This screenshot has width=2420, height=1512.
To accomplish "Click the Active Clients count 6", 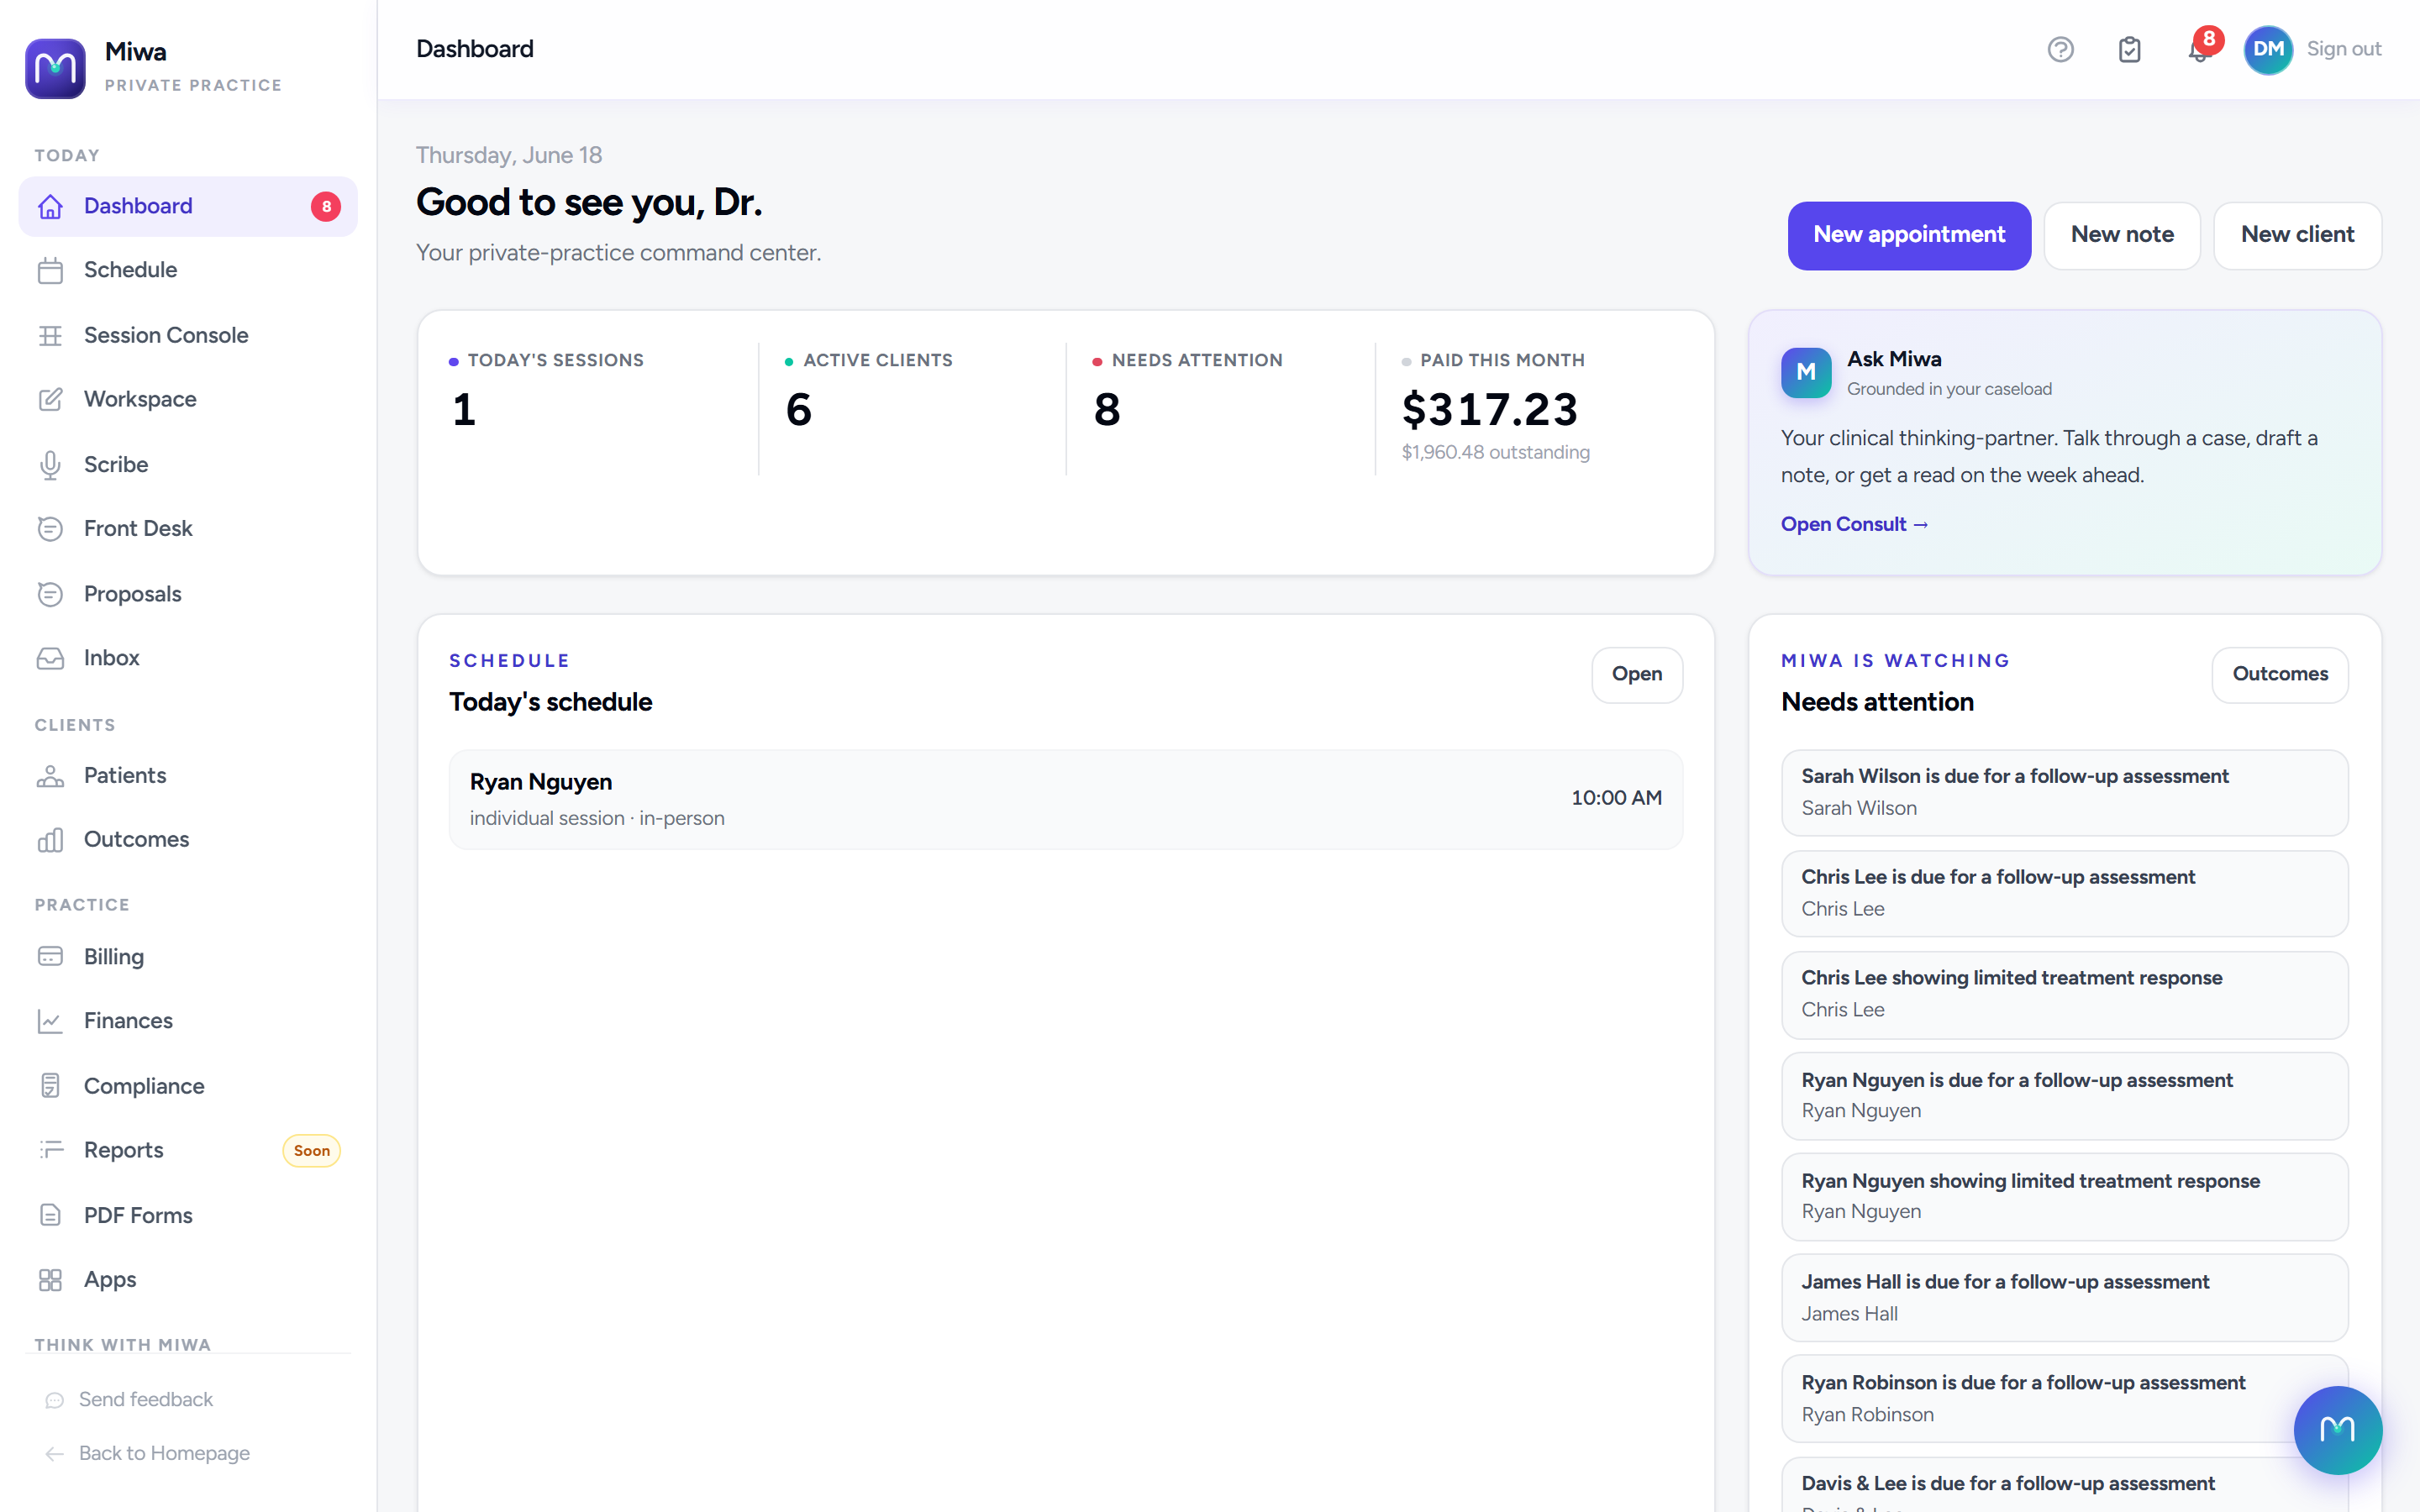I will point(799,410).
